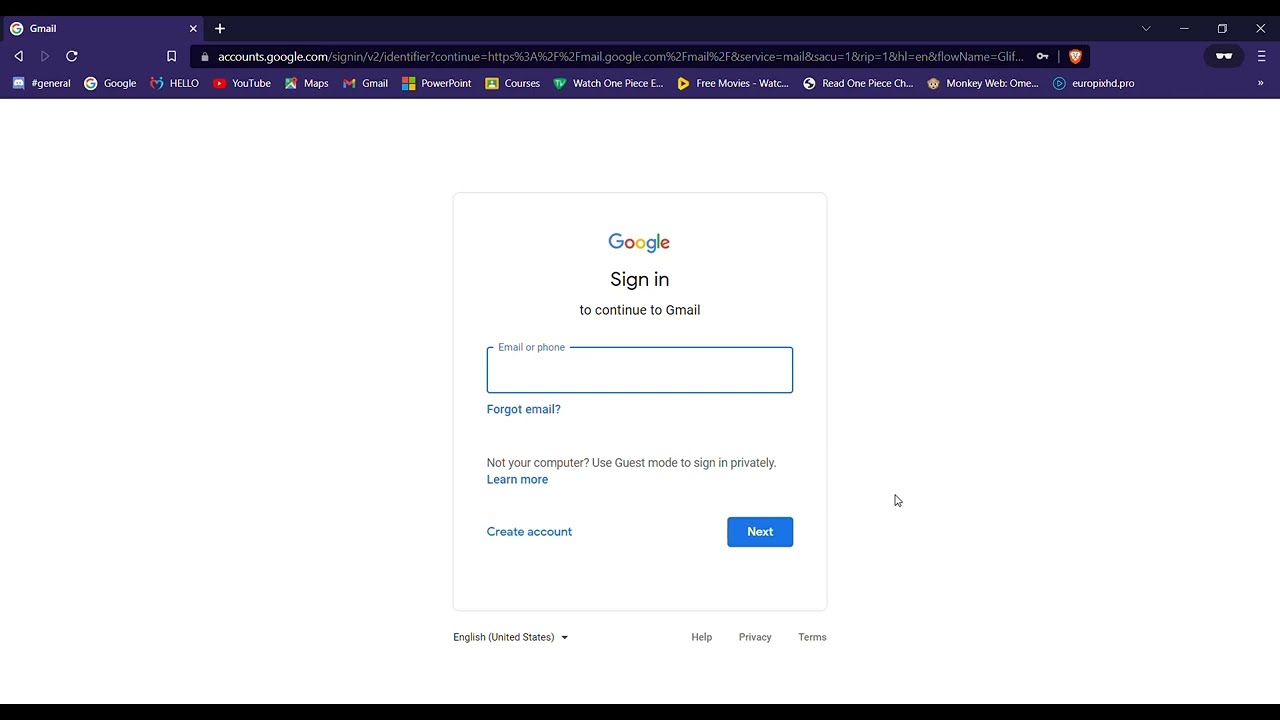Click the site lock icon in the address bar
This screenshot has width=1280, height=720.
pos(205,57)
